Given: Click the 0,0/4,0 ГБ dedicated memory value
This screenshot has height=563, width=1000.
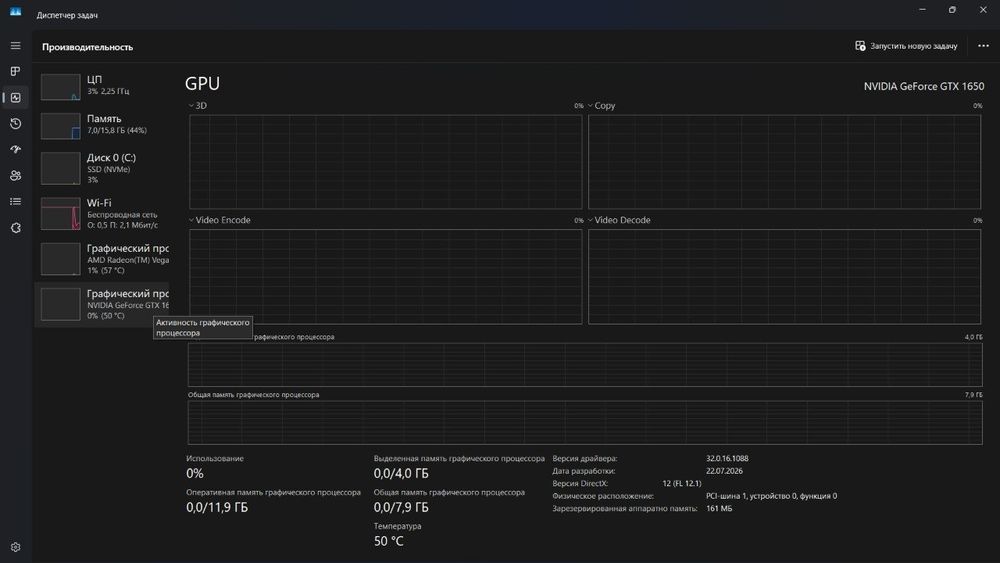Looking at the screenshot, I should (401, 473).
